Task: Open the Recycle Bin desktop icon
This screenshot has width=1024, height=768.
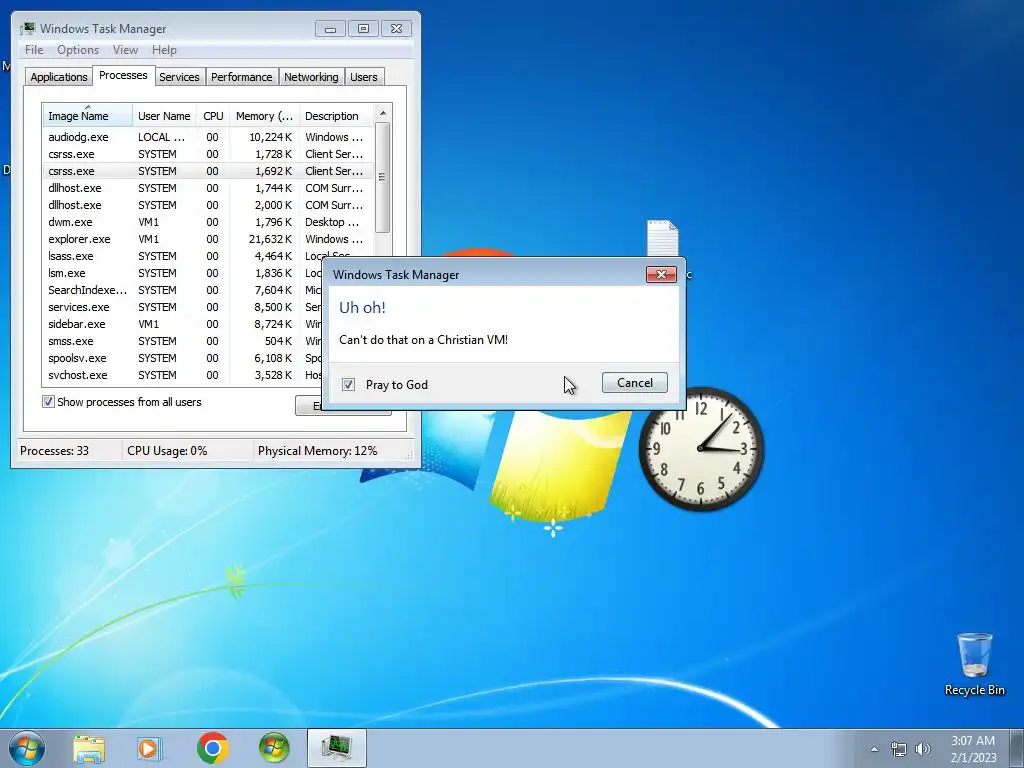Action: (x=974, y=664)
